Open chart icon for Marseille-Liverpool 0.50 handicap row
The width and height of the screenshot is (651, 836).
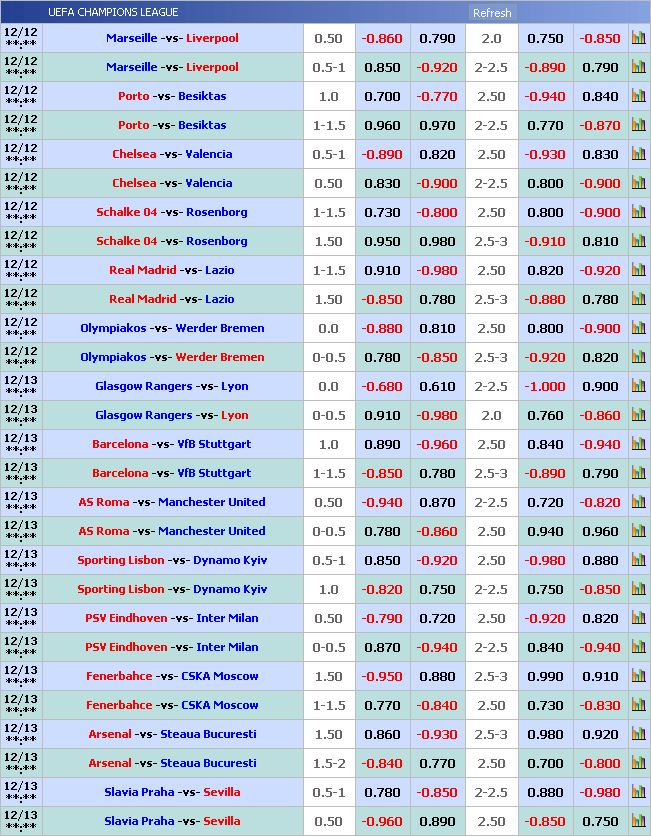(x=638, y=39)
